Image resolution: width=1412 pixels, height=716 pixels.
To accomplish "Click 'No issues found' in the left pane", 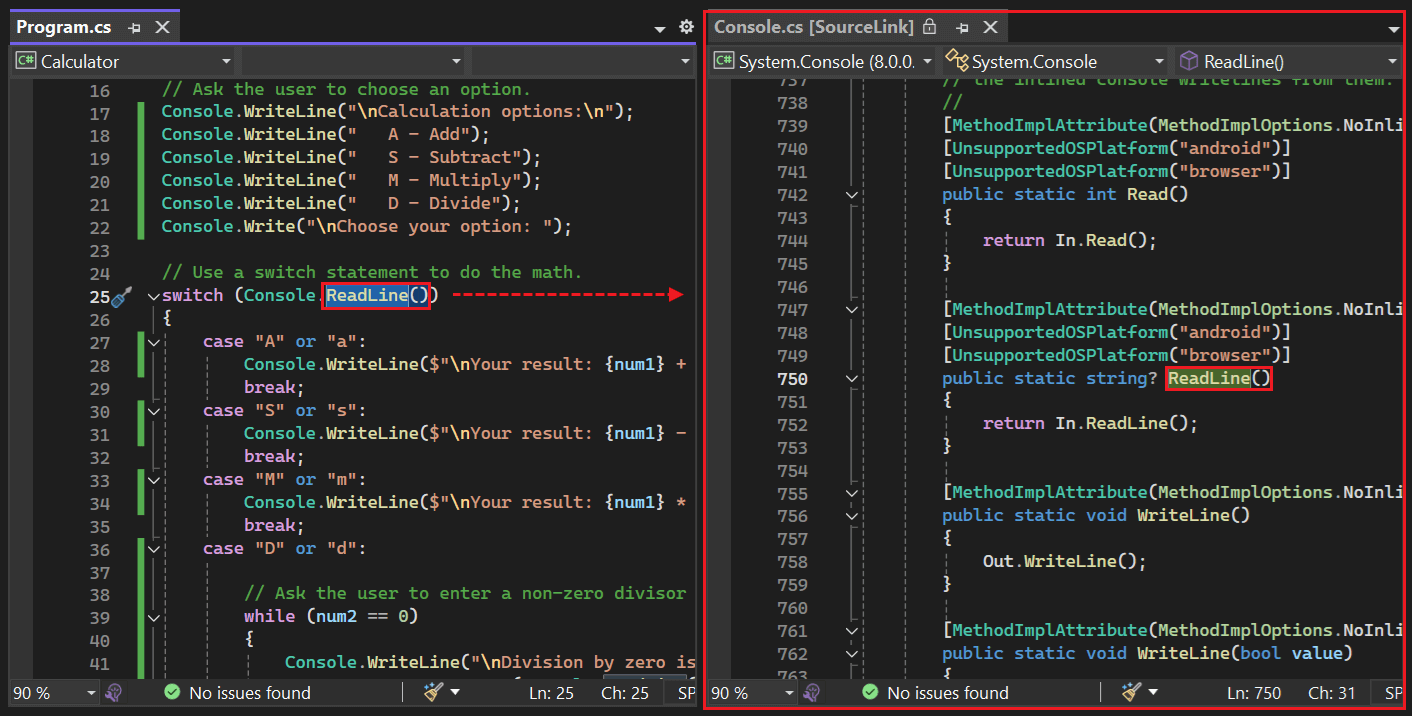I will [249, 692].
